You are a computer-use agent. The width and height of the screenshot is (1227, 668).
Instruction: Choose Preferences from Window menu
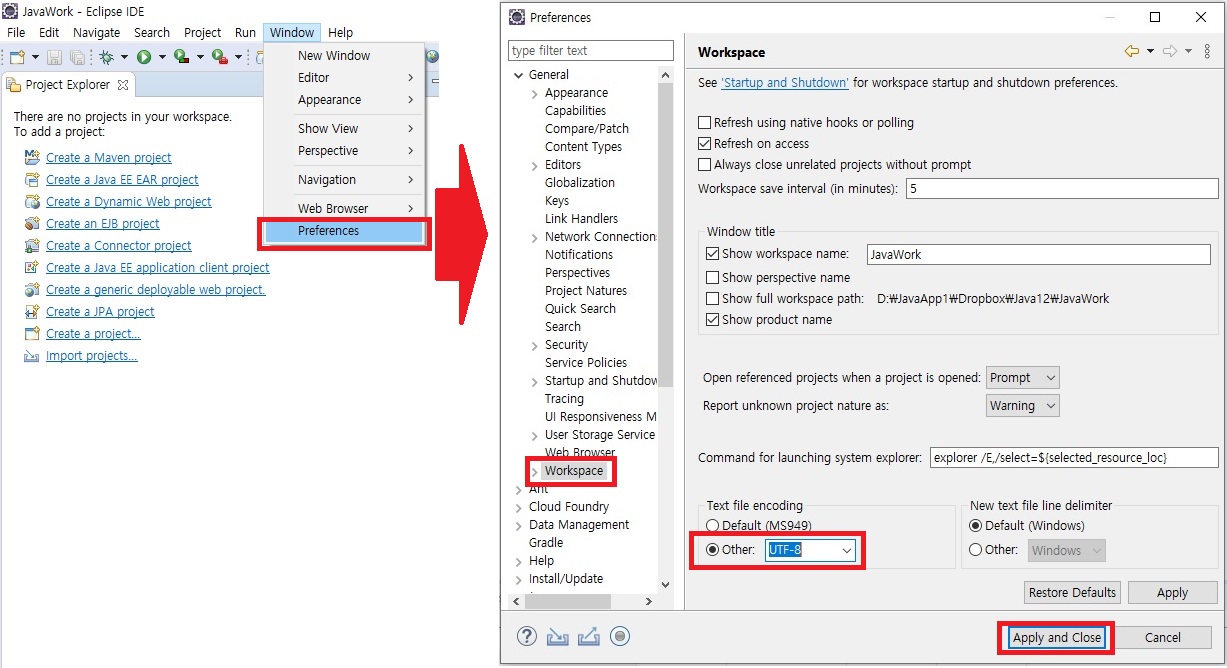click(344, 231)
